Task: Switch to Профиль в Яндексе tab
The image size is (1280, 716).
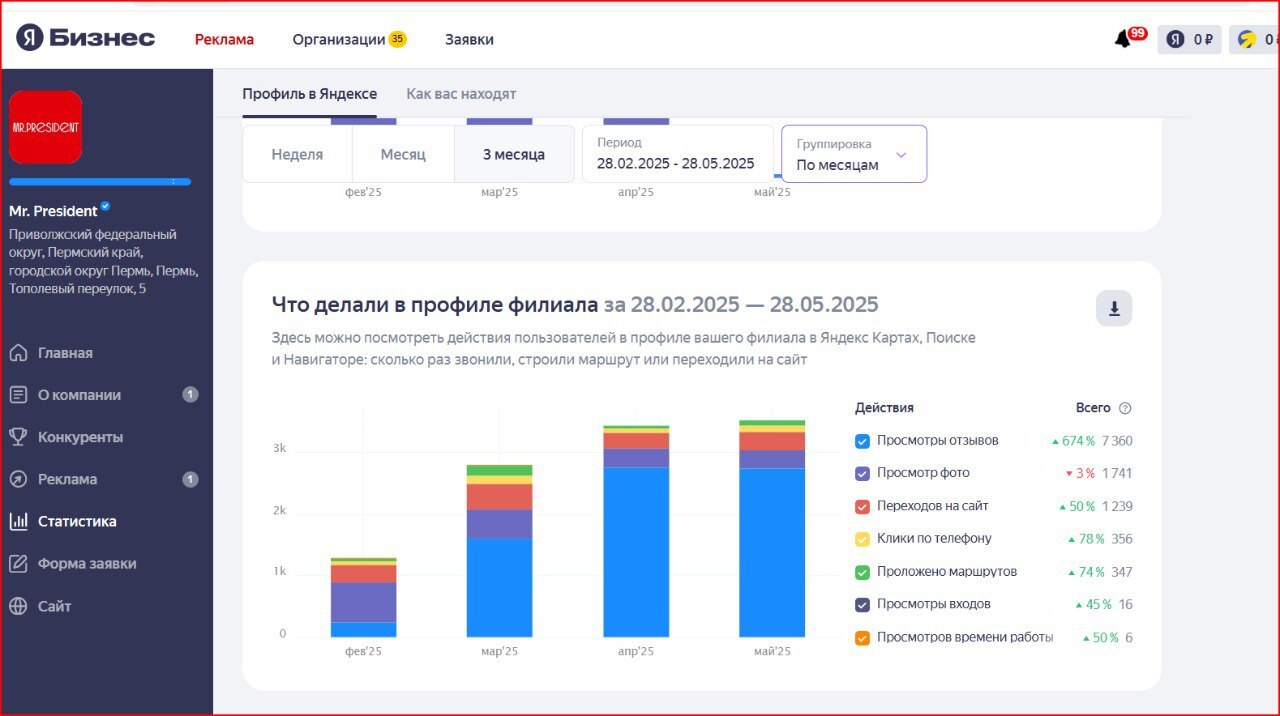Action: pos(309,94)
